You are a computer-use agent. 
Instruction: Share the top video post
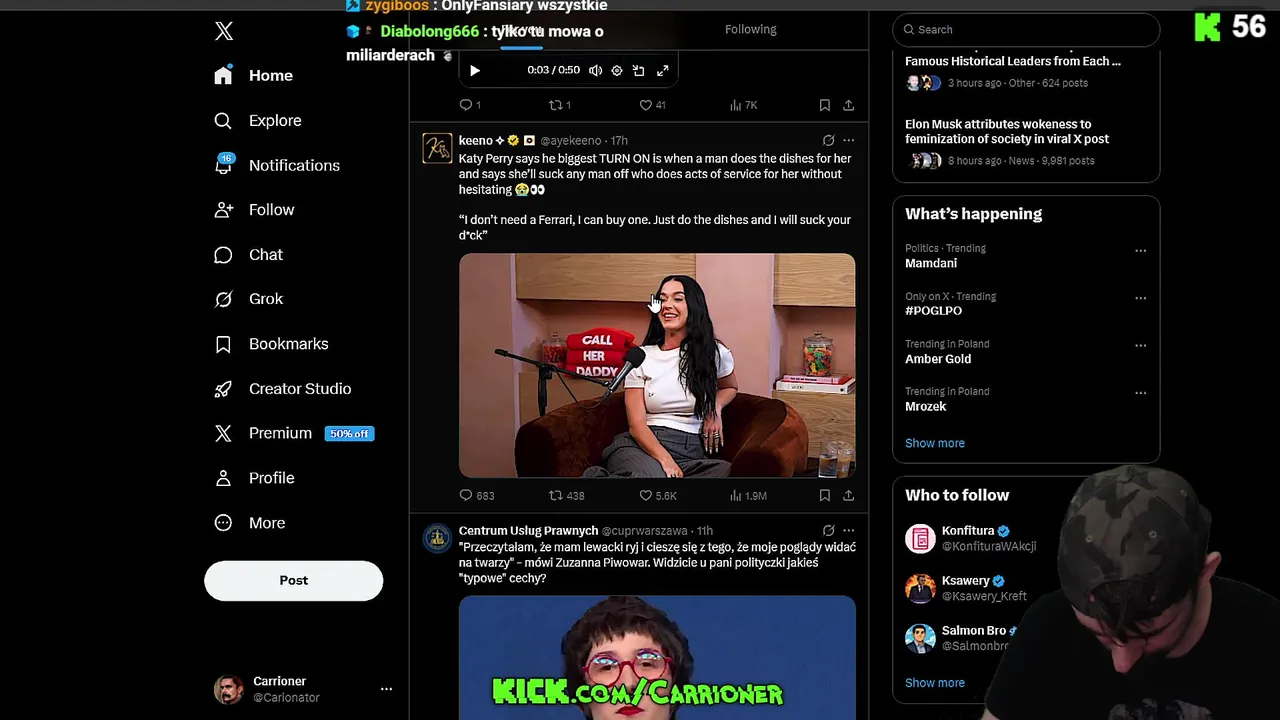(x=848, y=105)
